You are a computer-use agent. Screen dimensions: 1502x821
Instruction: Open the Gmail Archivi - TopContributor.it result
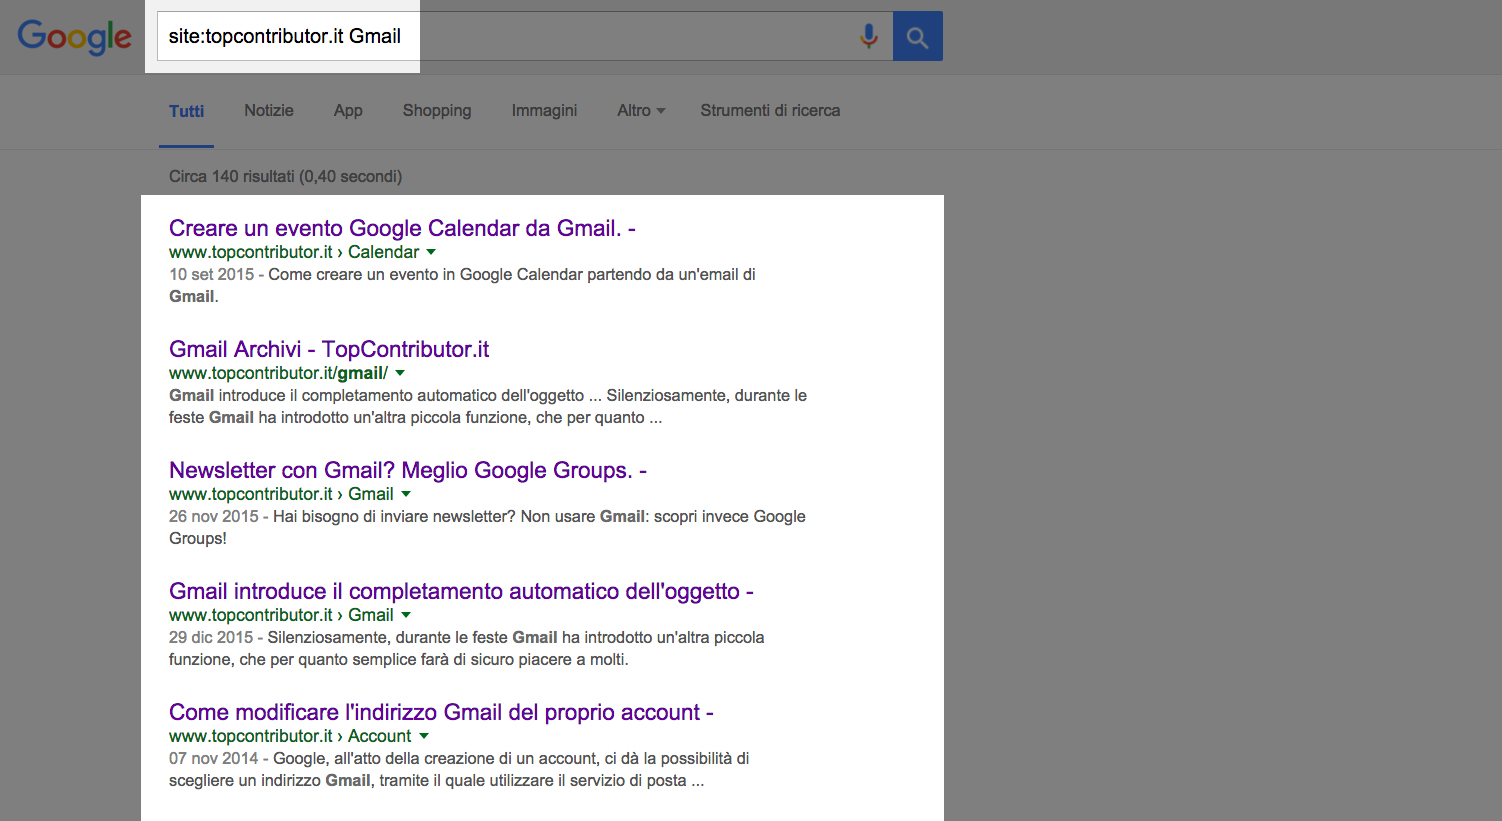coord(329,349)
